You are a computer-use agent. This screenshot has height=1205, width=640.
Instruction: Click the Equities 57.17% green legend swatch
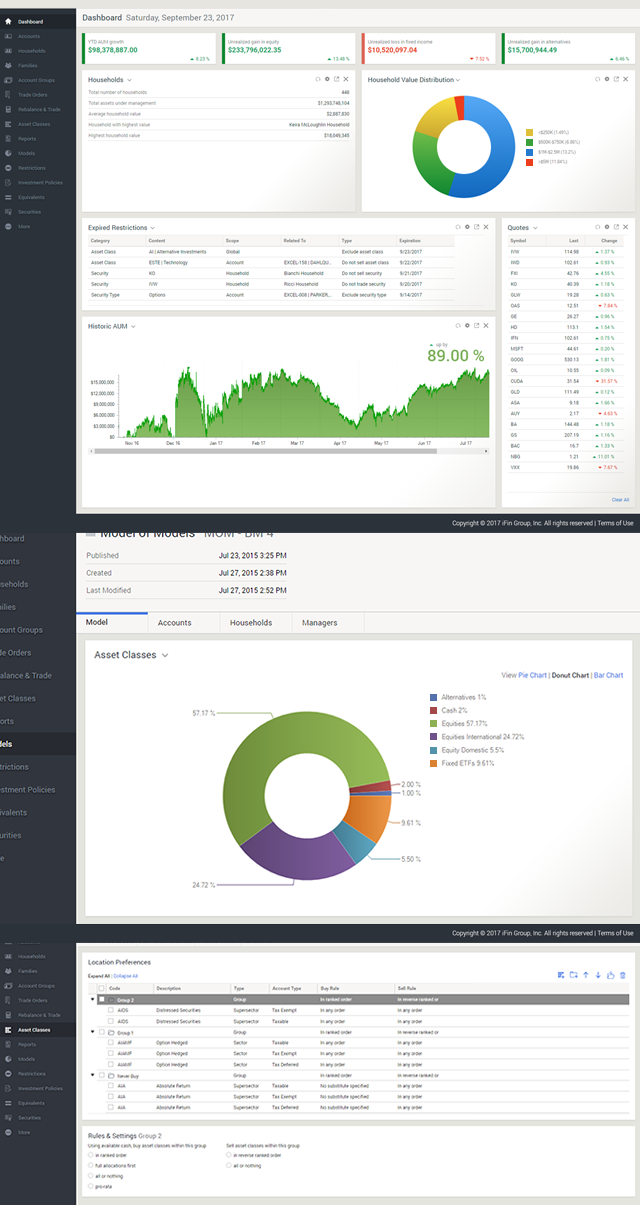433,723
